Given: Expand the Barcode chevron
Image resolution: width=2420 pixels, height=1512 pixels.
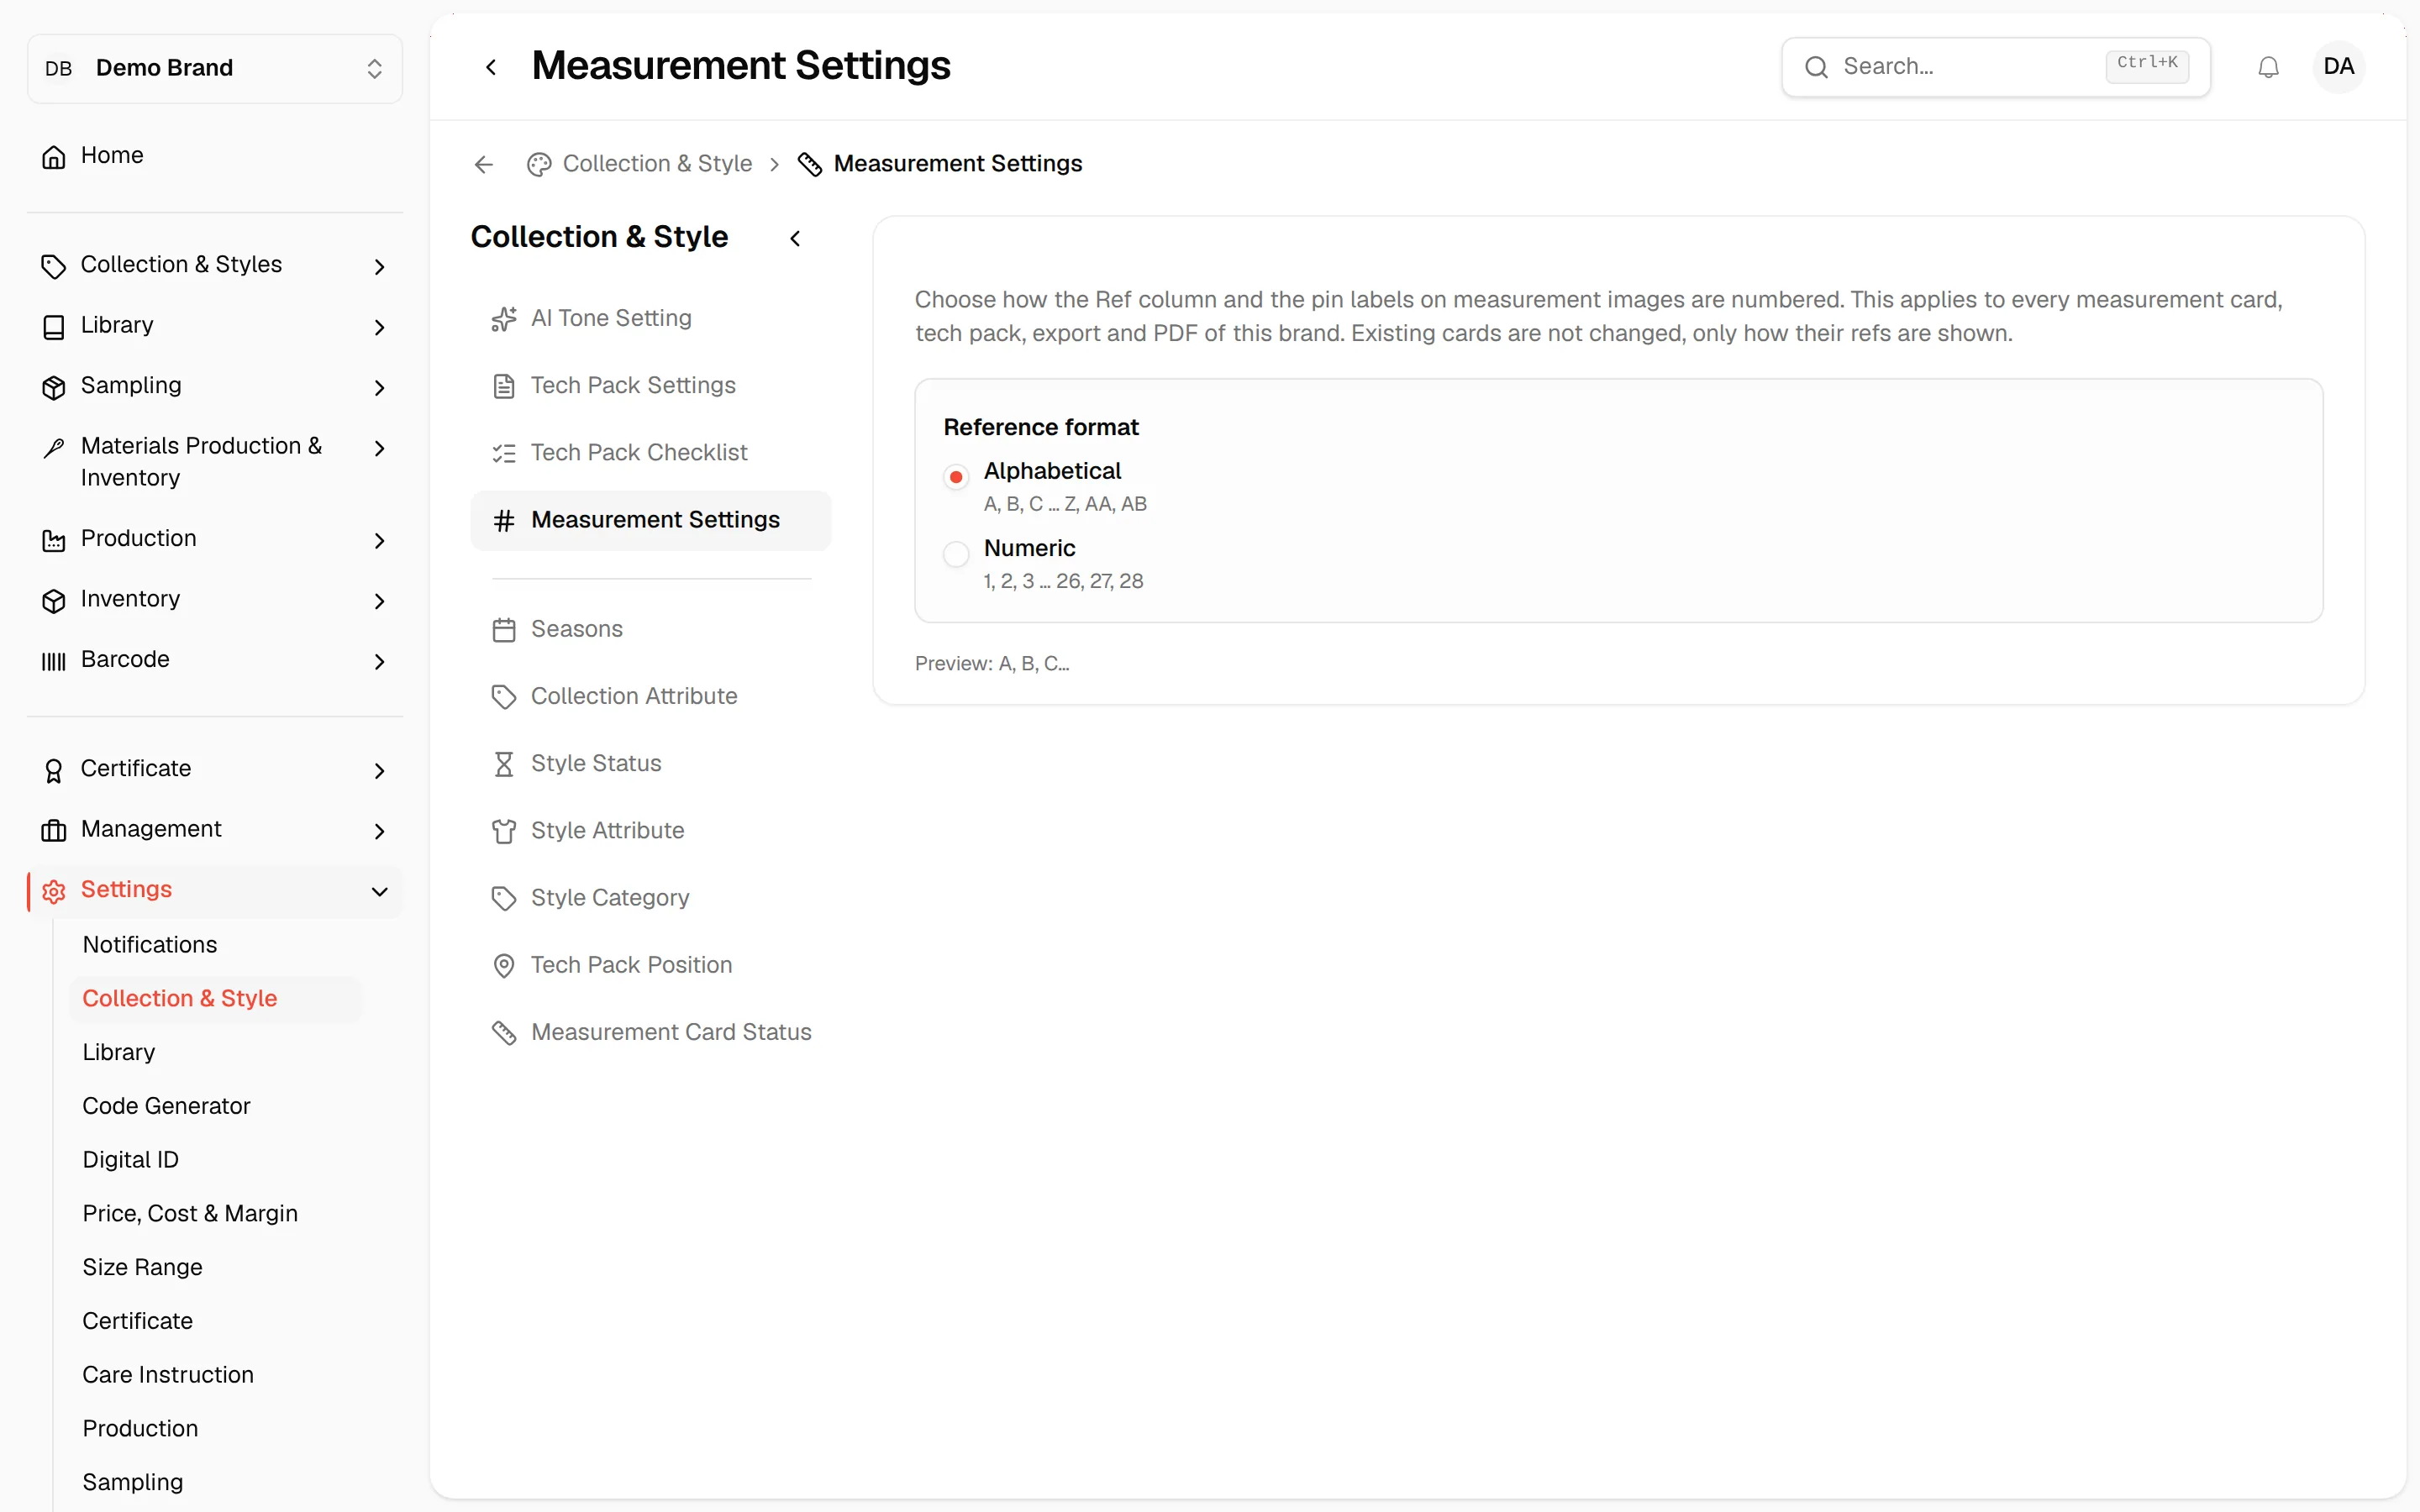Looking at the screenshot, I should [x=379, y=661].
